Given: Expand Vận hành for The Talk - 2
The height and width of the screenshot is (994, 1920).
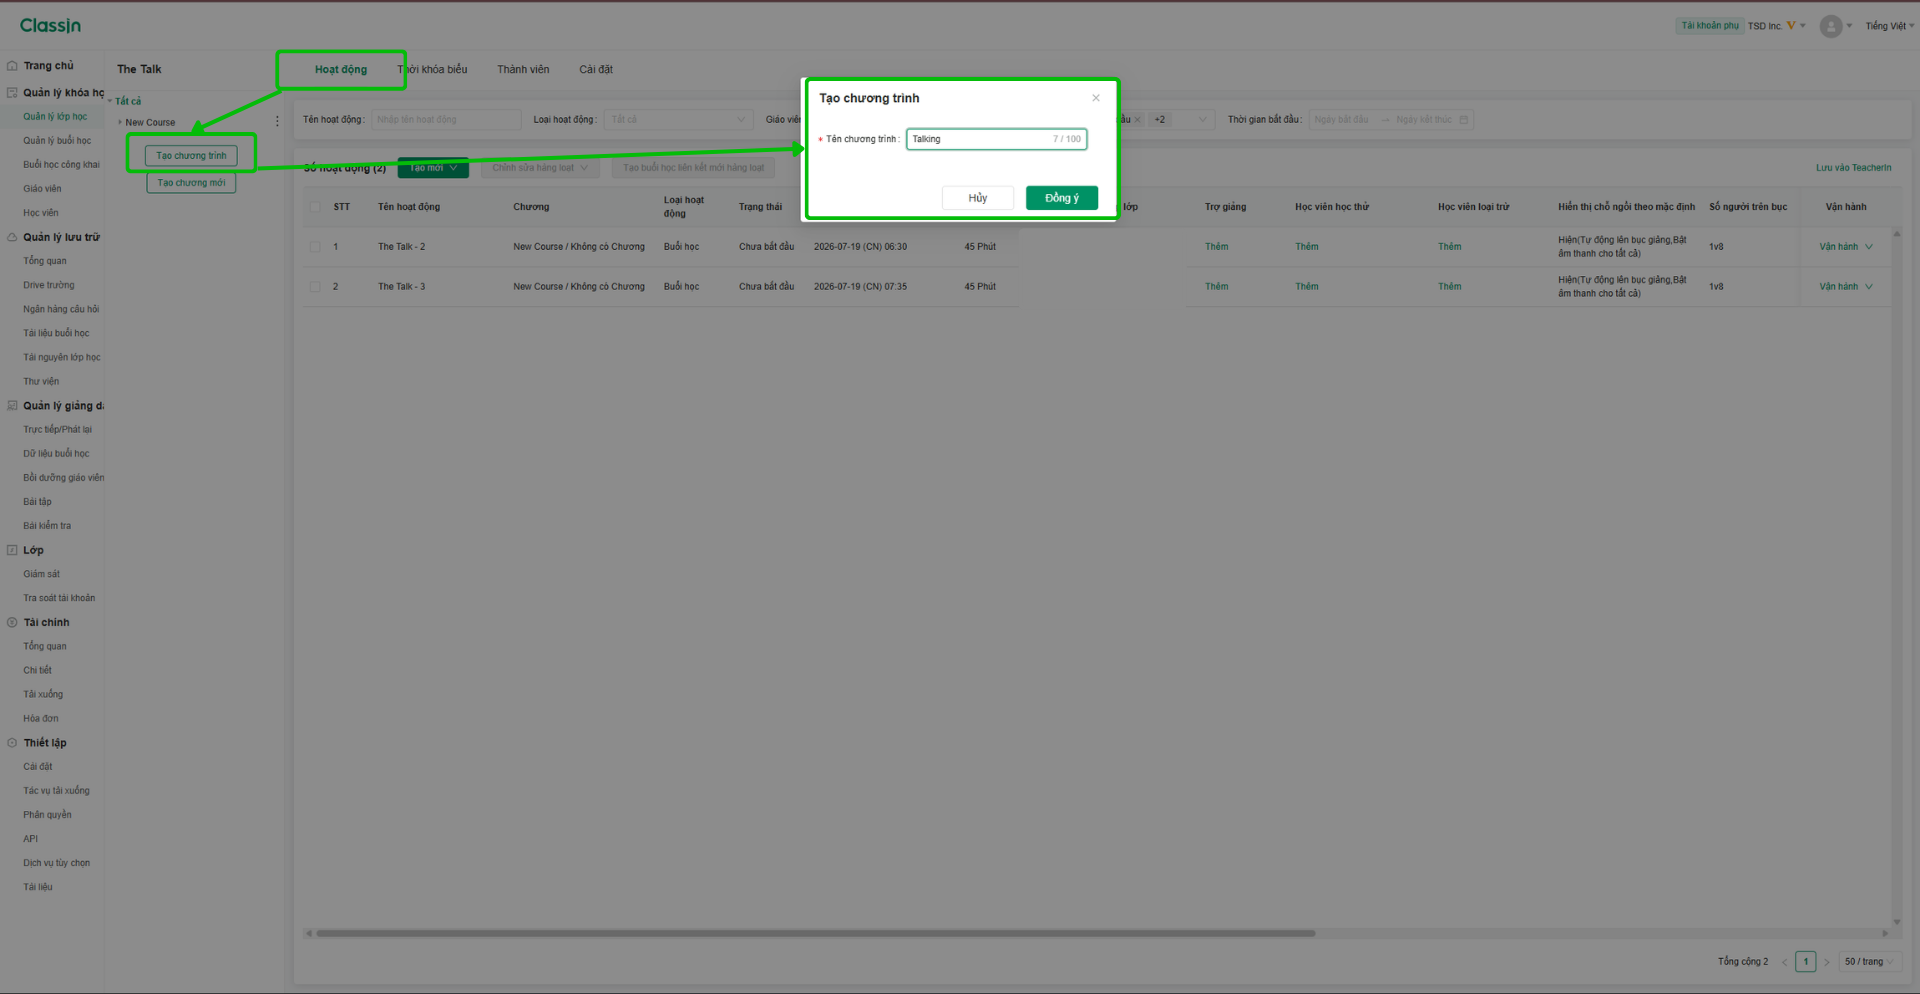Looking at the screenshot, I should click(1846, 247).
